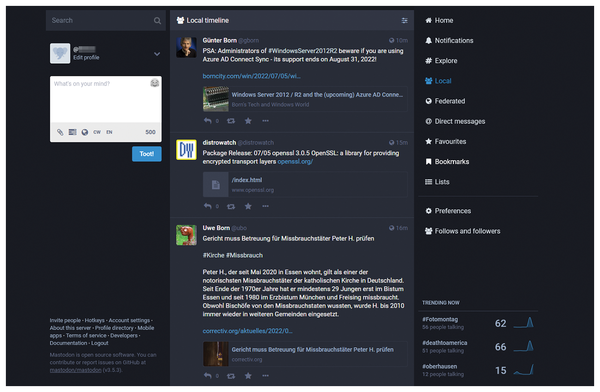Viewport: 600px width, 392px height.
Task: Click Uwe Born's avatar
Action: 186,235
